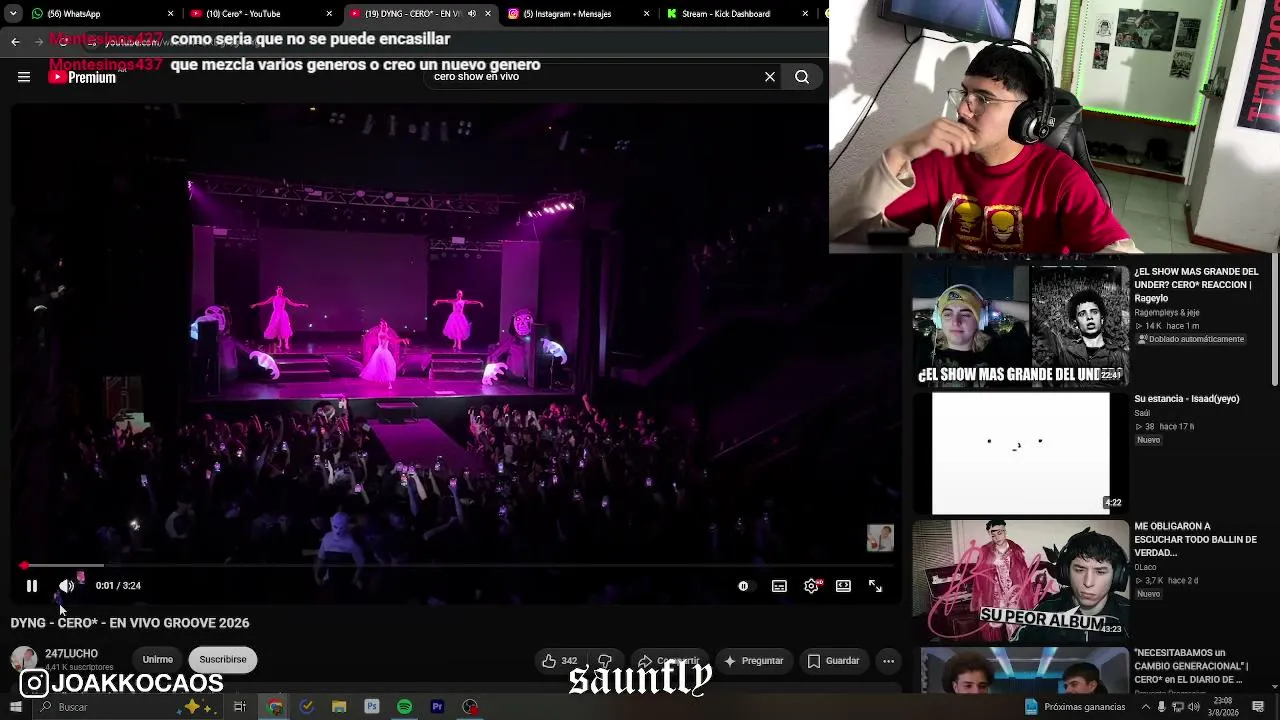1280x720 pixels.
Task: Open Task View on the taskbar
Action: 240,707
